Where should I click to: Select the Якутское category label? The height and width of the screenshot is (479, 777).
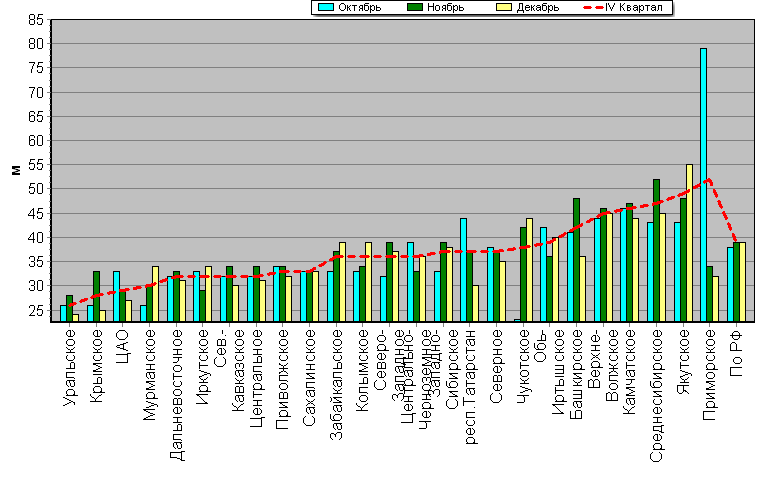pyautogui.click(x=683, y=362)
